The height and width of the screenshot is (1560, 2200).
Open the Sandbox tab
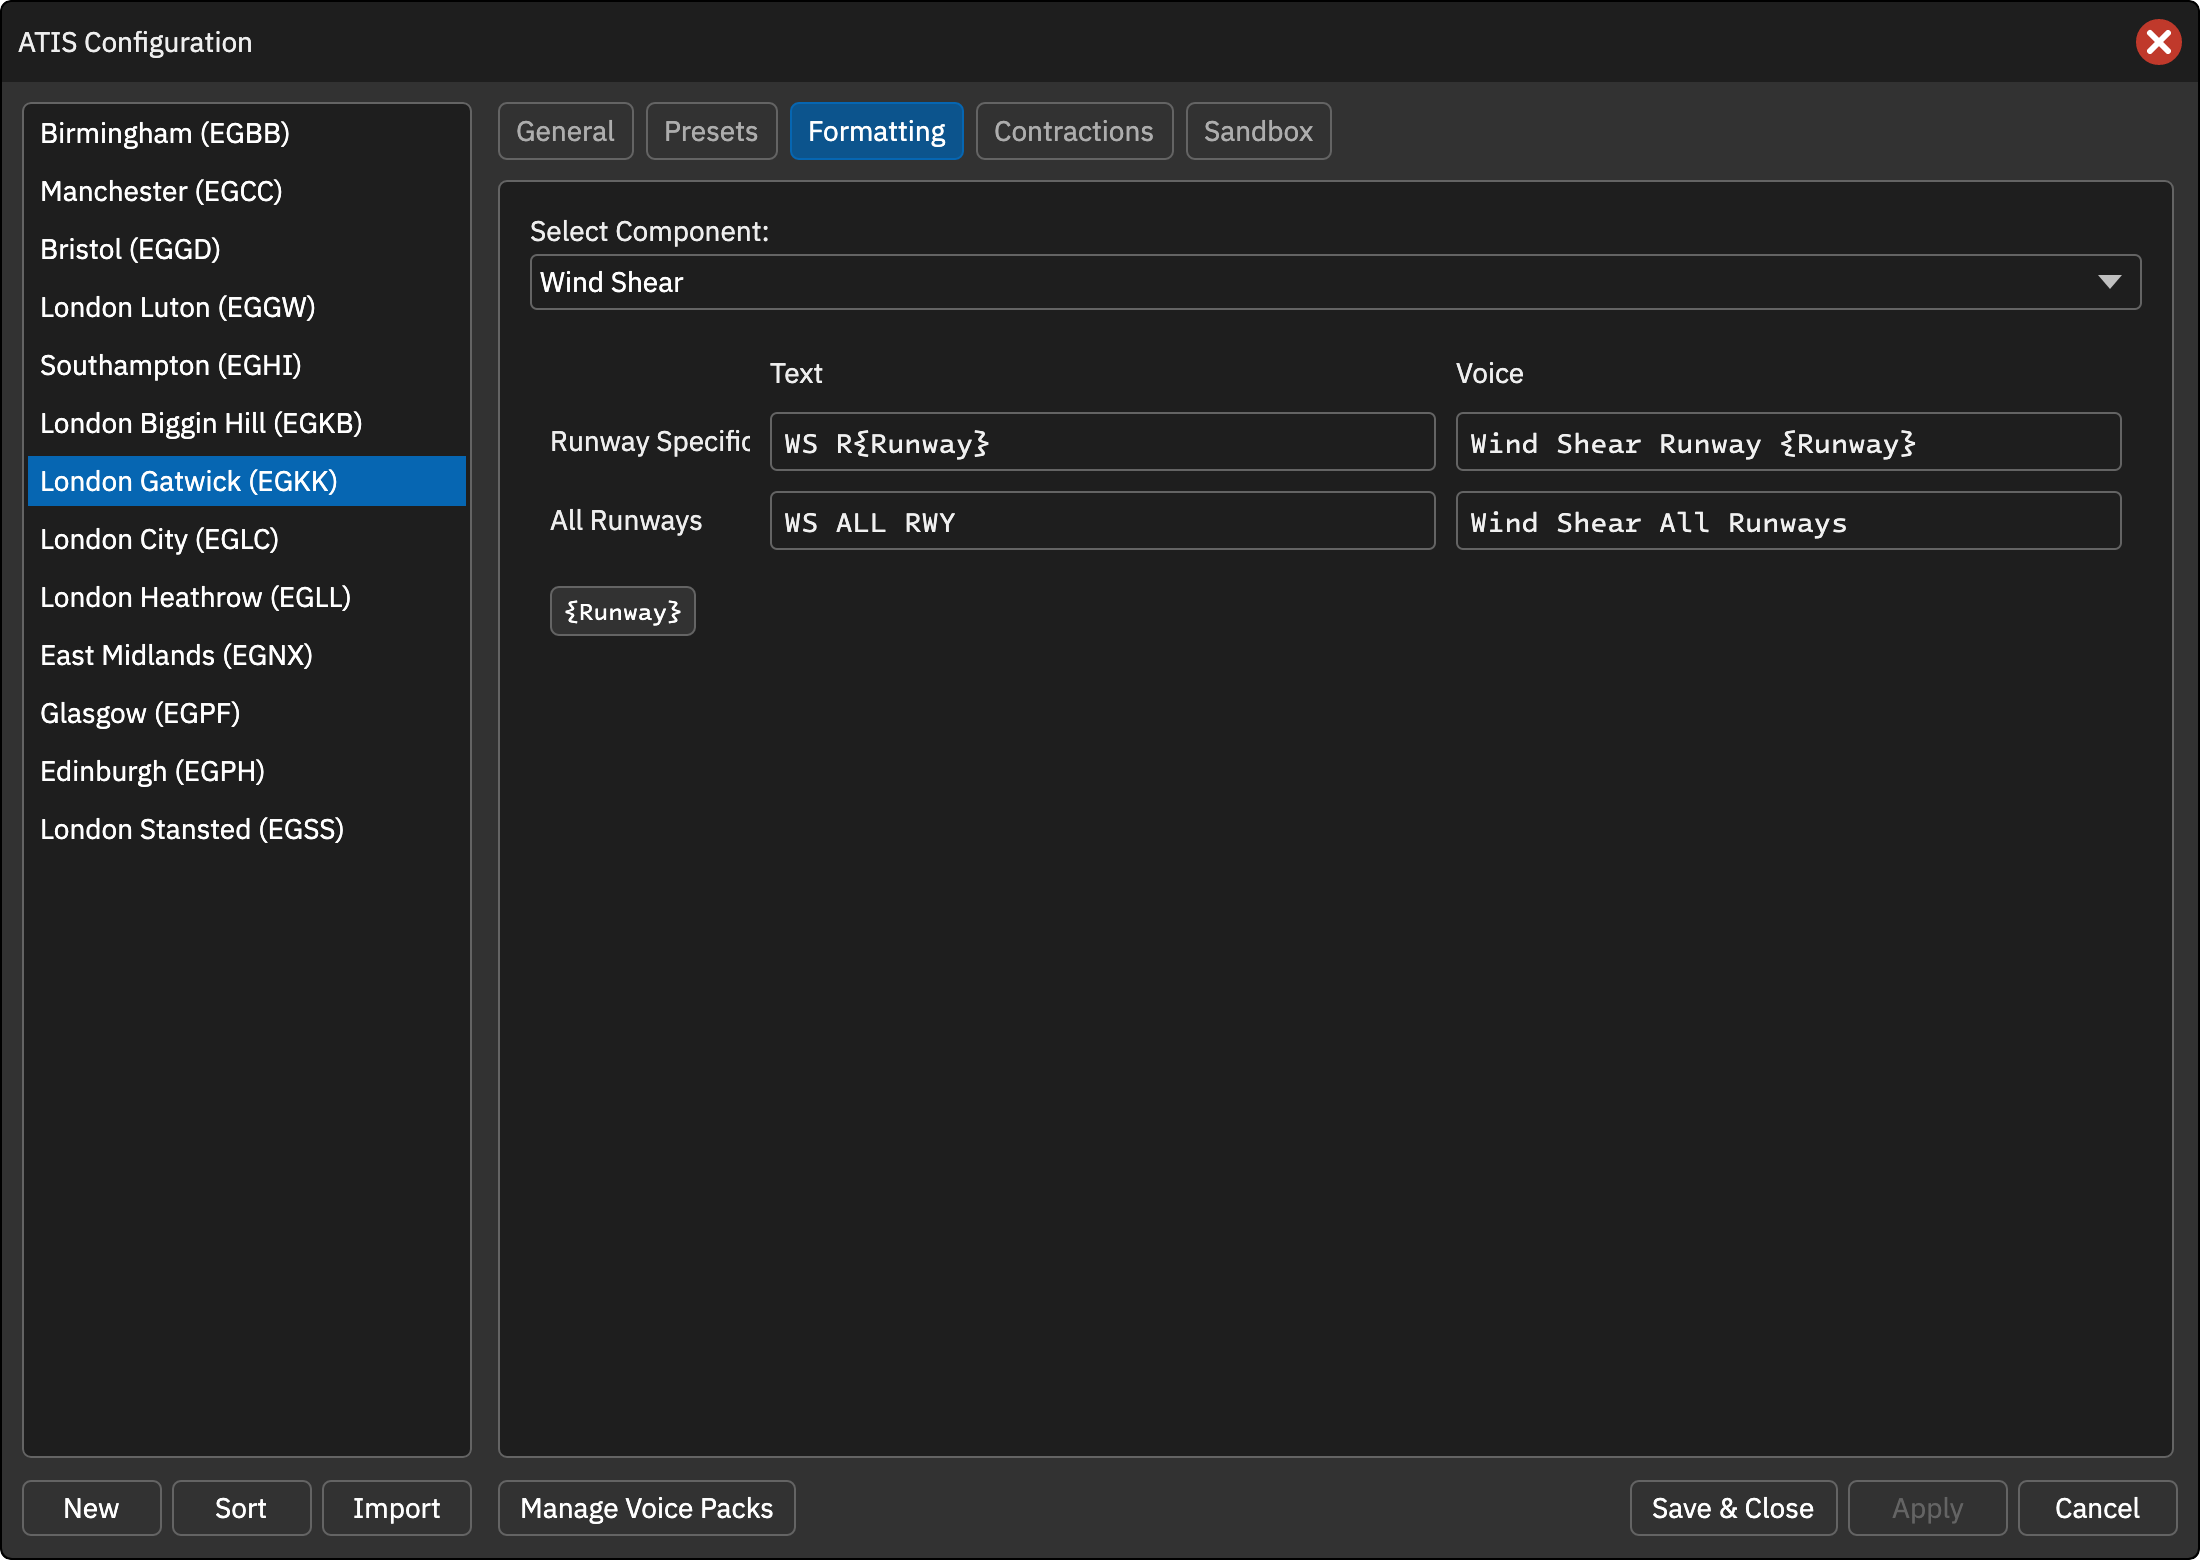click(x=1258, y=131)
